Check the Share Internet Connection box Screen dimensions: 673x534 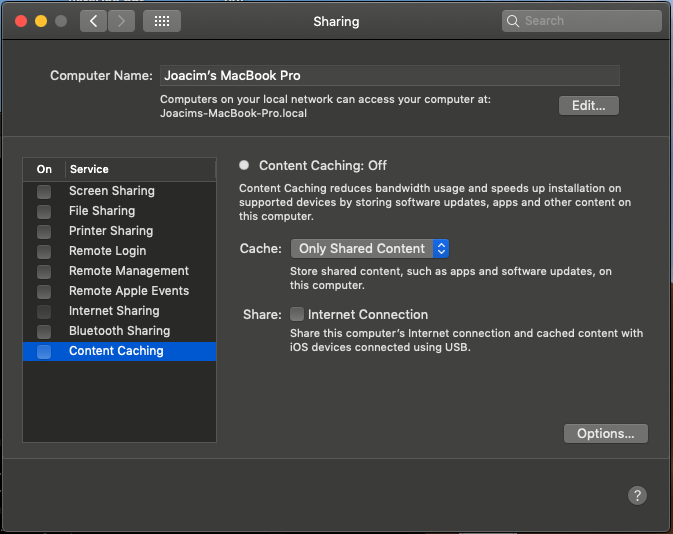coord(297,314)
